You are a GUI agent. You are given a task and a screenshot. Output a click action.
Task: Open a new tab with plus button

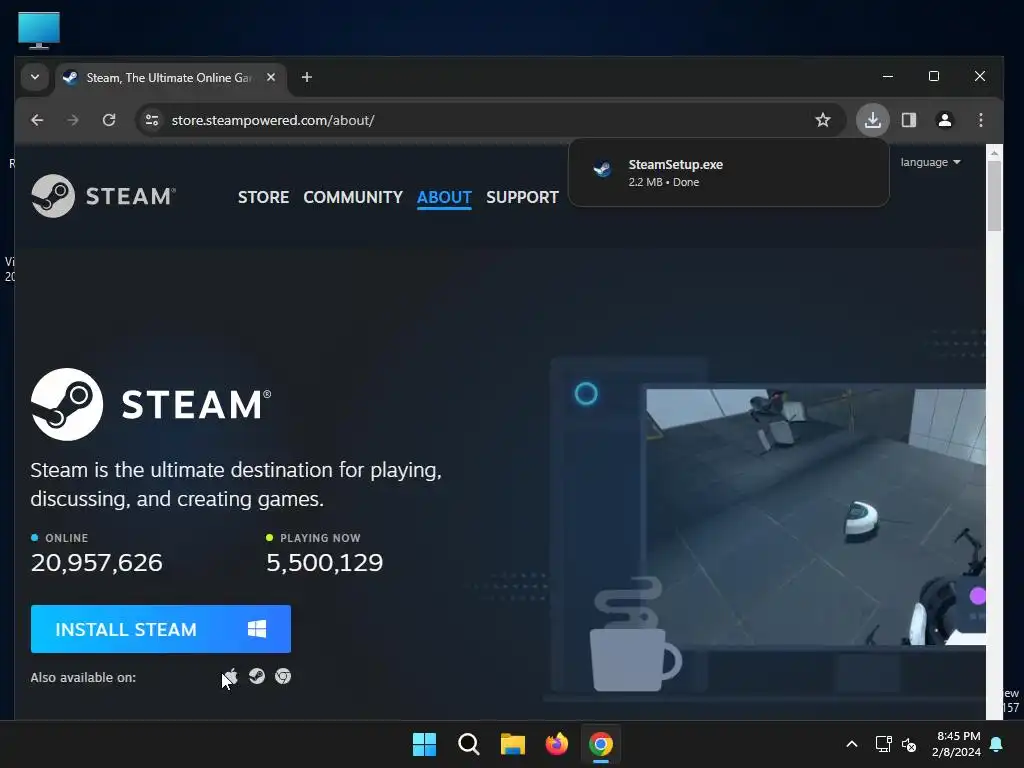pos(306,77)
